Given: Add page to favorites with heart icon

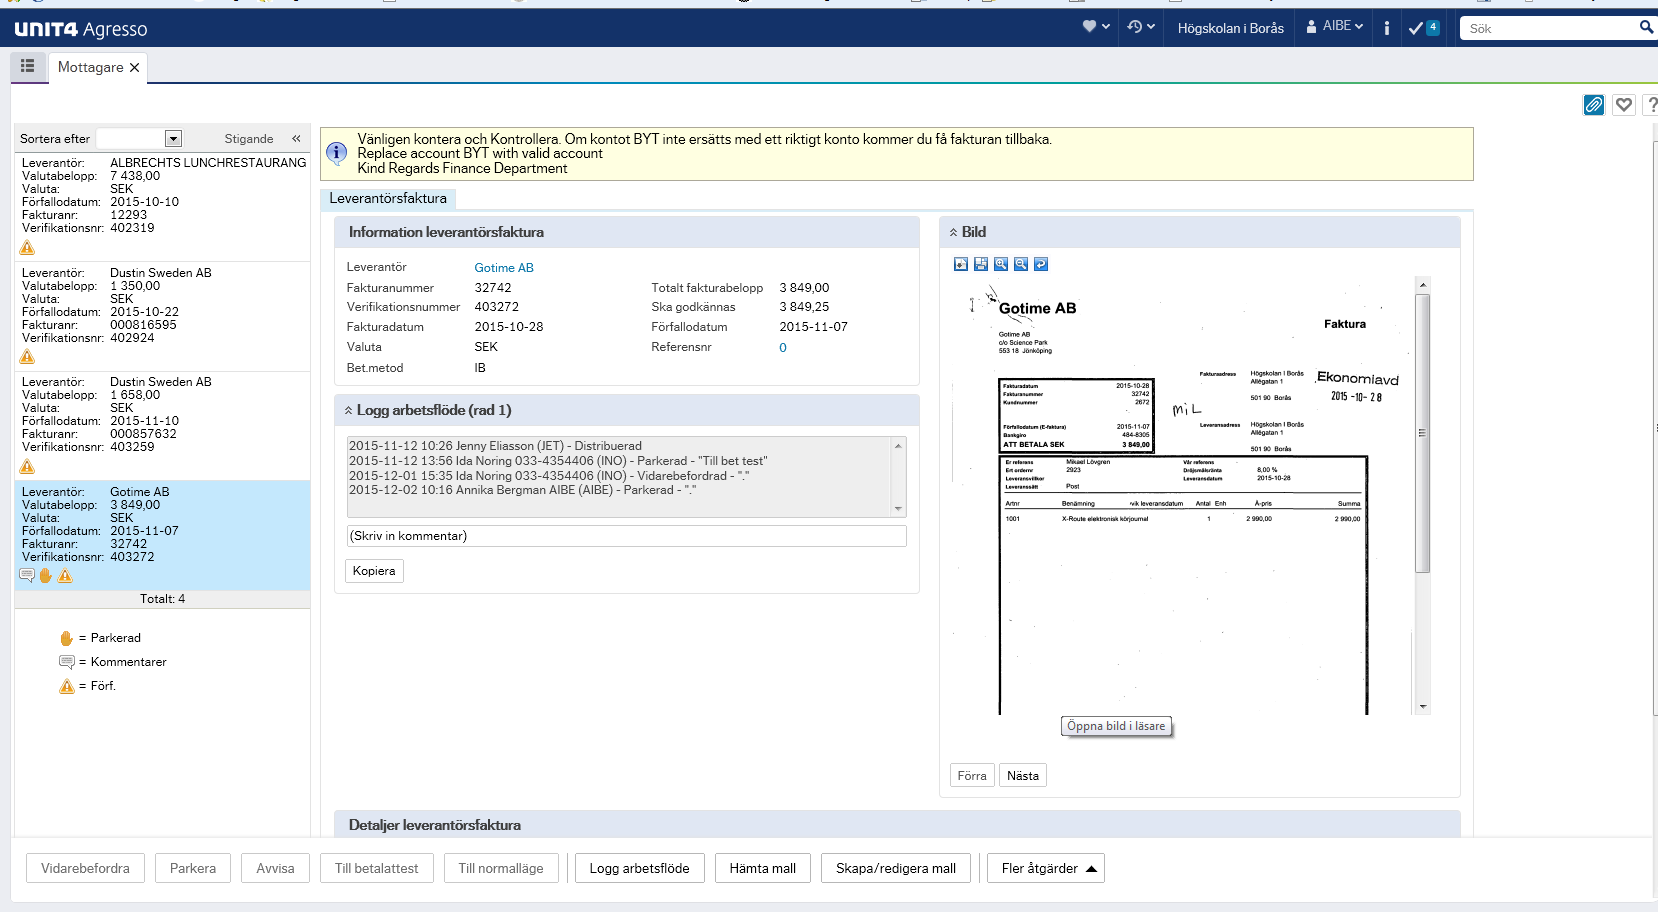Looking at the screenshot, I should click(x=1624, y=105).
